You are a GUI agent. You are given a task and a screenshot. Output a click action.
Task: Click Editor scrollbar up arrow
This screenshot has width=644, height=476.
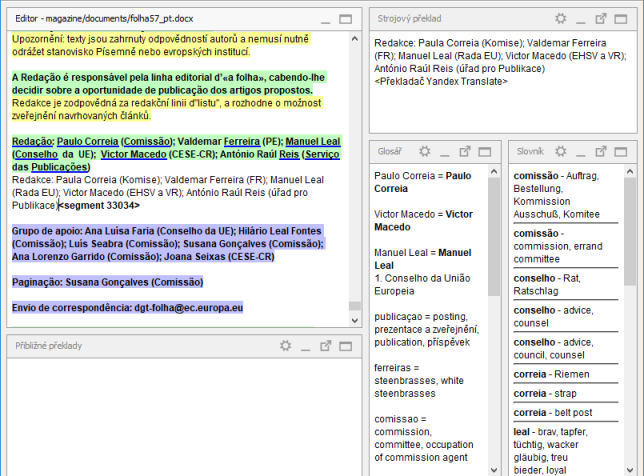tap(355, 39)
